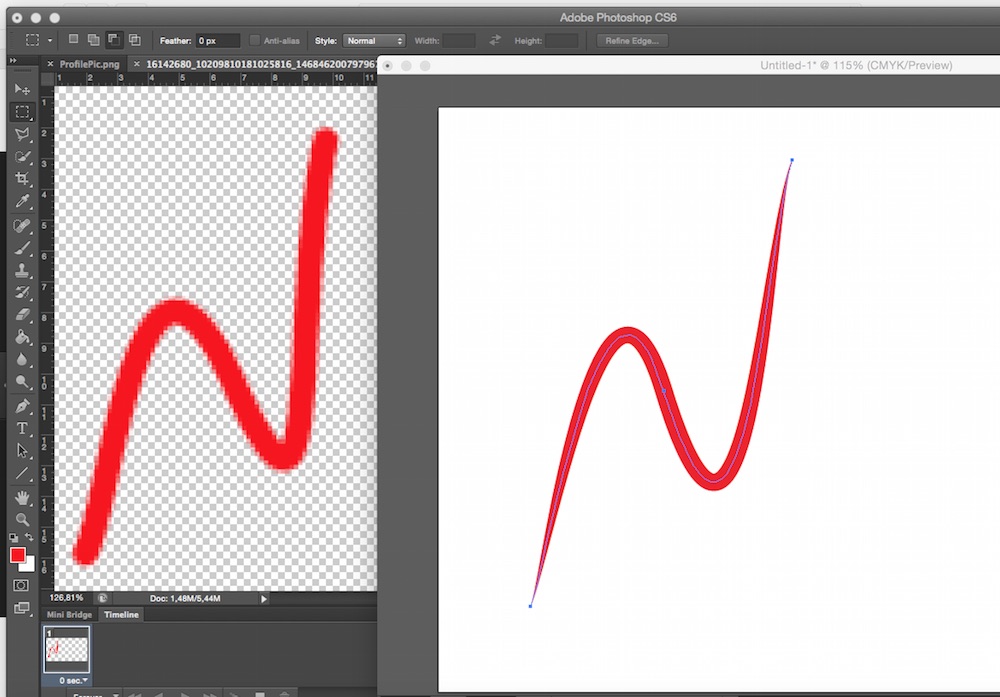Click the Untitled-1* @ 115% window title

coord(856,65)
